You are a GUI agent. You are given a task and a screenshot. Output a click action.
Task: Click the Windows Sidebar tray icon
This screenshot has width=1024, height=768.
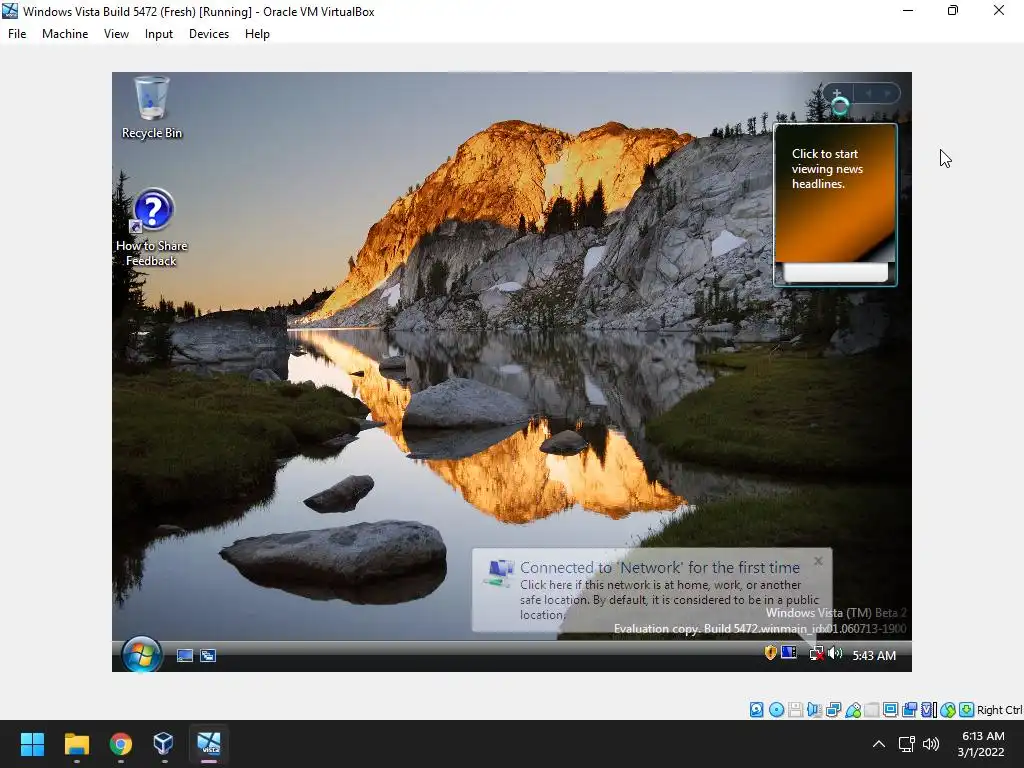click(789, 652)
